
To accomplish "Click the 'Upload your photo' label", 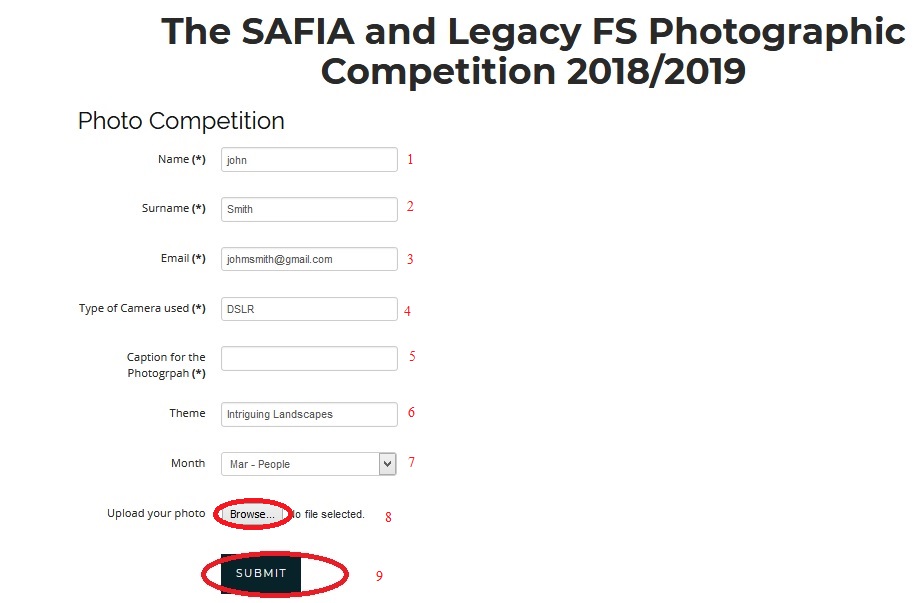I will click(156, 513).
